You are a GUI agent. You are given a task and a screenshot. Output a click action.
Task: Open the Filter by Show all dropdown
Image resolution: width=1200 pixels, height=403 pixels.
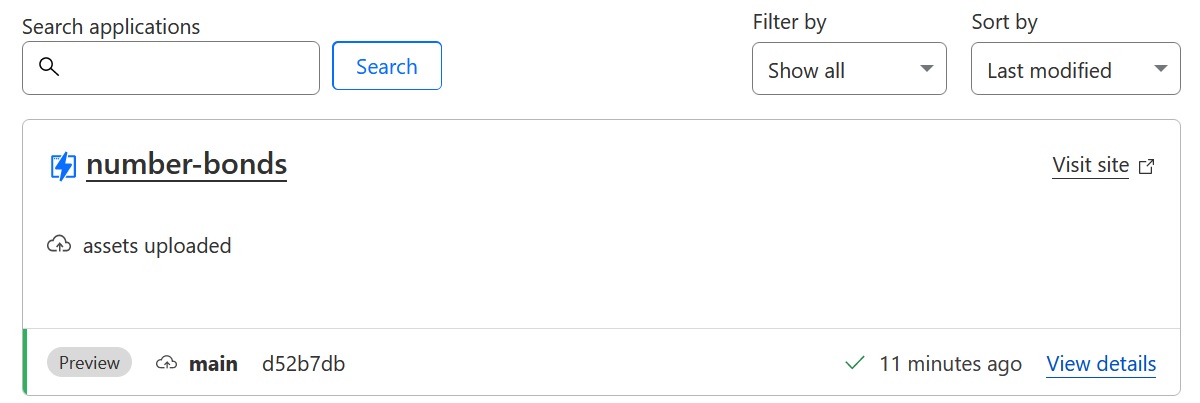(x=849, y=69)
